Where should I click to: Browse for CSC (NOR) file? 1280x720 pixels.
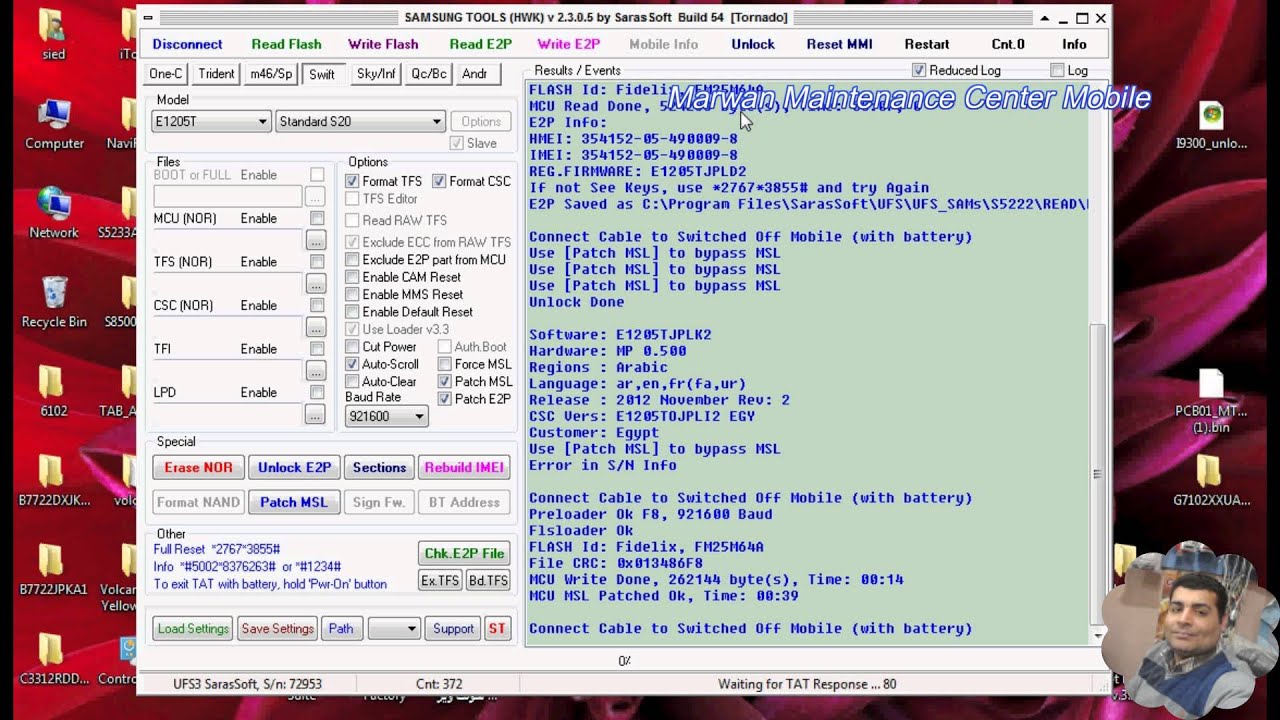315,328
